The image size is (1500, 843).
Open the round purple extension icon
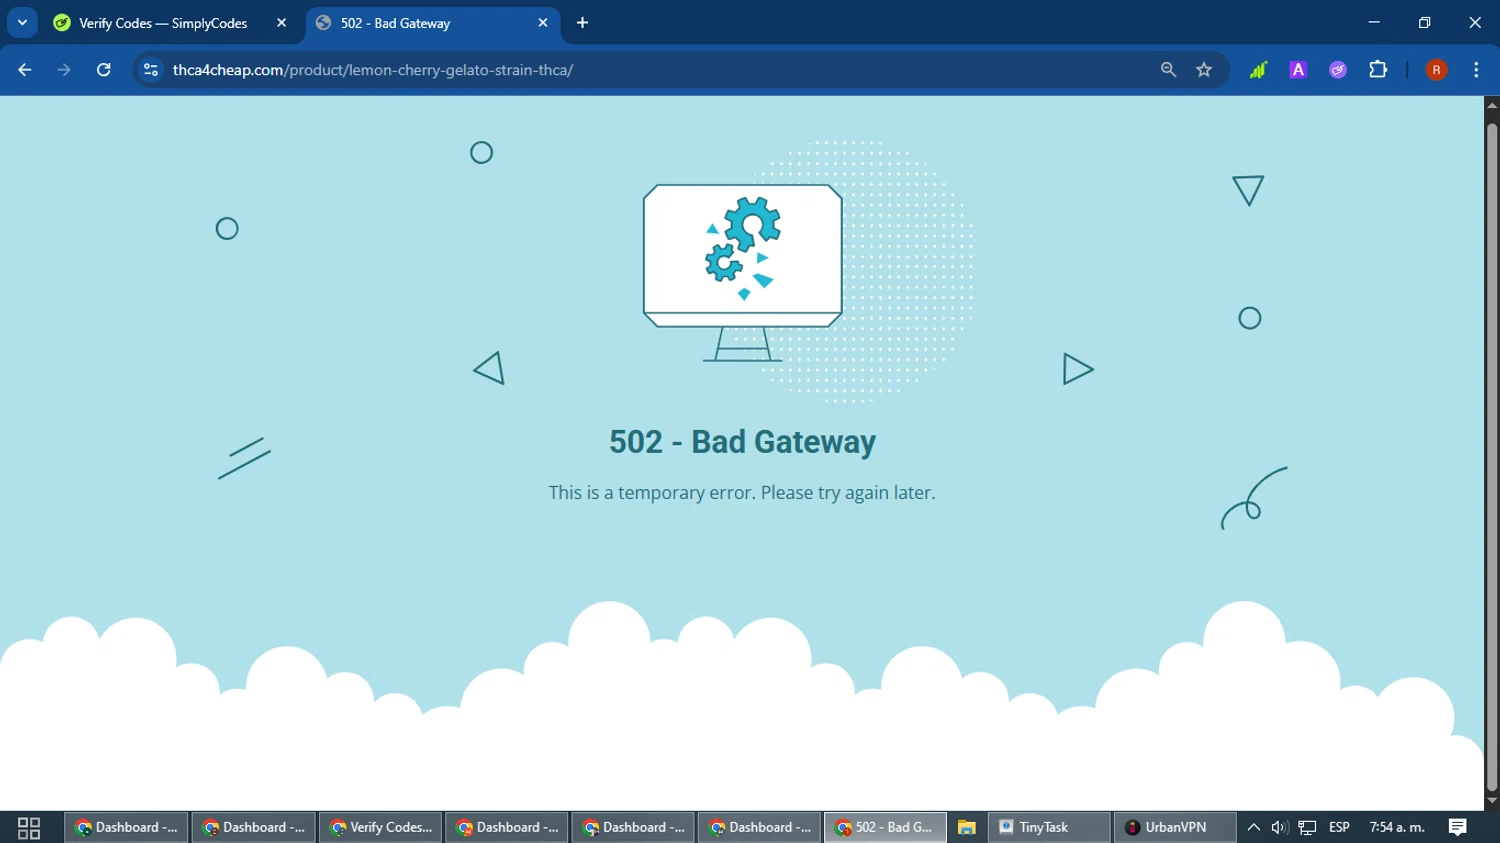point(1338,70)
